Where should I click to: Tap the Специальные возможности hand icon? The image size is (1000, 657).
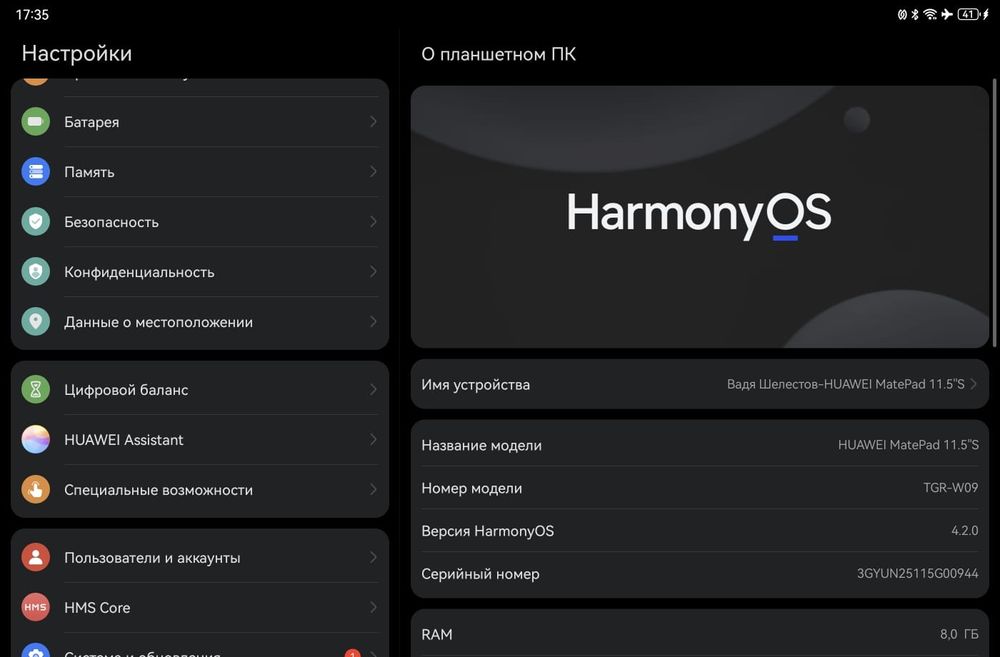[36, 489]
